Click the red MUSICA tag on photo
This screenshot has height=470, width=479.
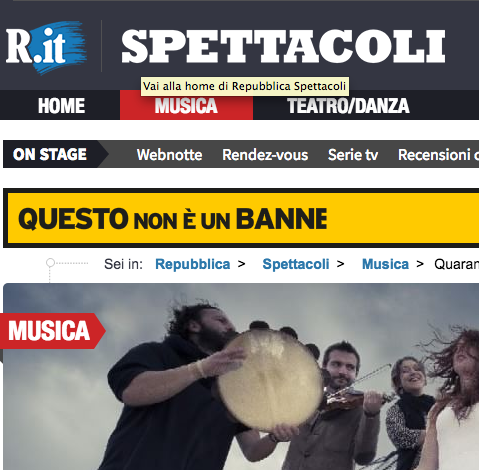(52, 331)
